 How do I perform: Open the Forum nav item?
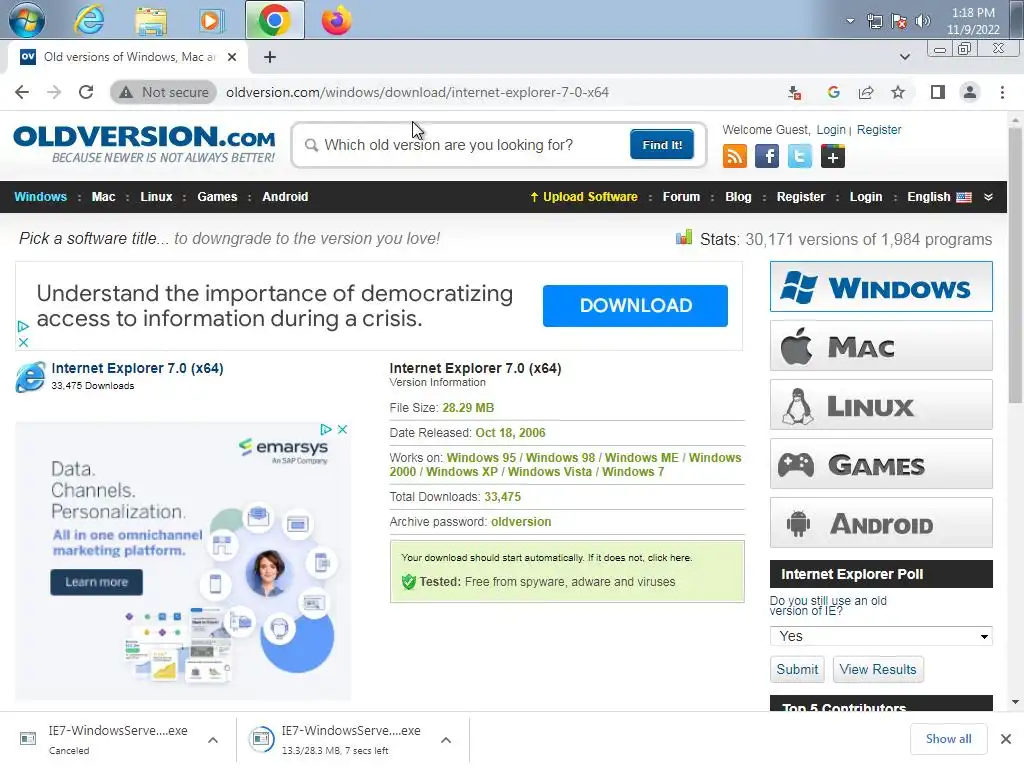click(681, 197)
